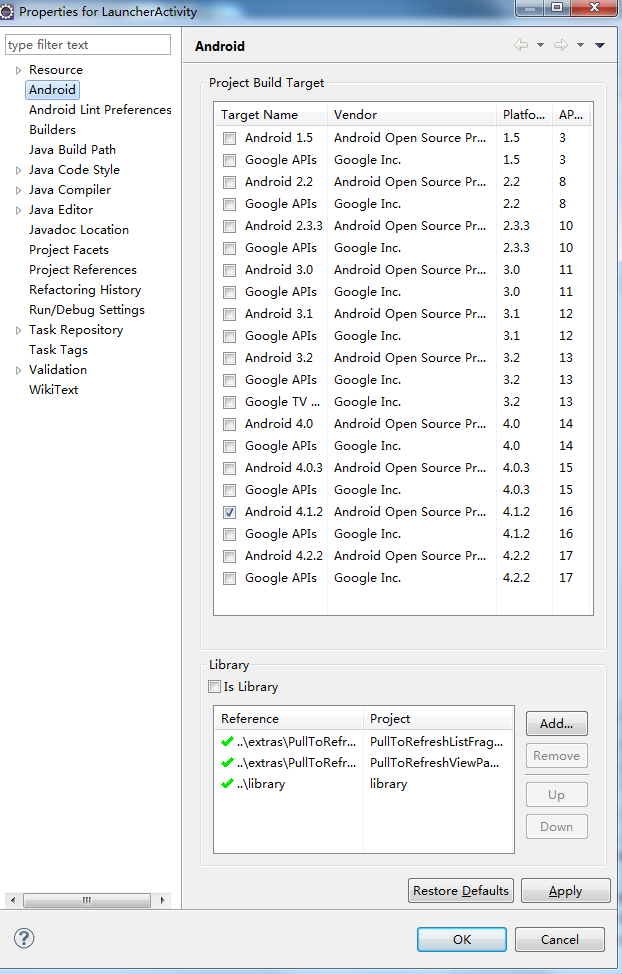
Task: Expand the Java Code Style node
Action: 19,170
